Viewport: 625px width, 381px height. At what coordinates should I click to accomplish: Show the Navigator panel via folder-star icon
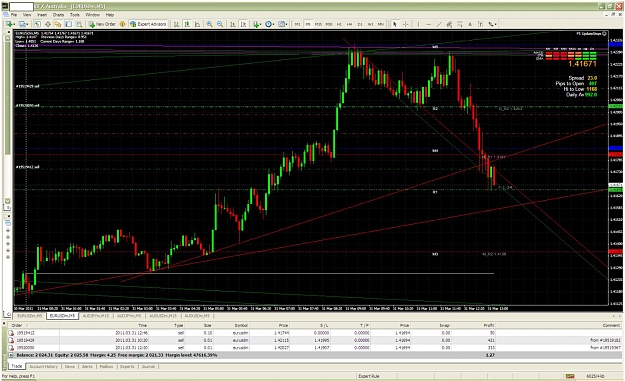pyautogui.click(x=58, y=24)
